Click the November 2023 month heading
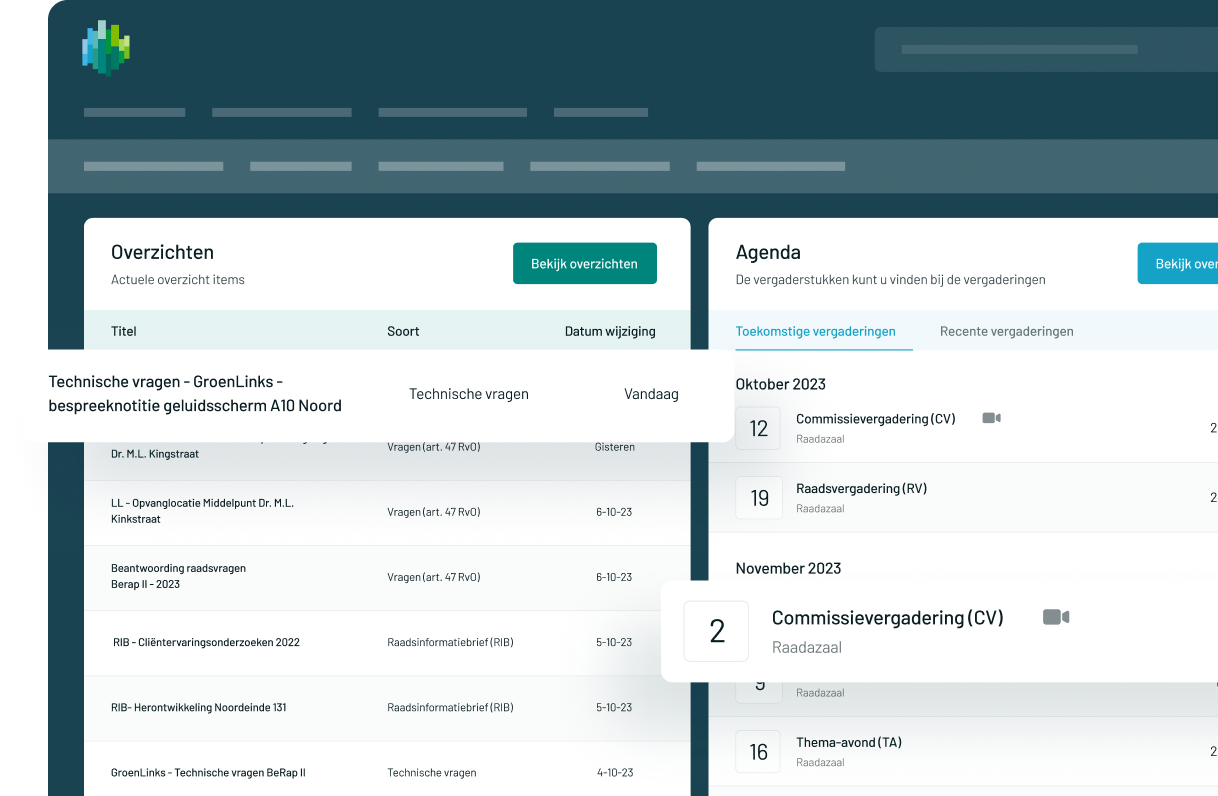 (789, 568)
